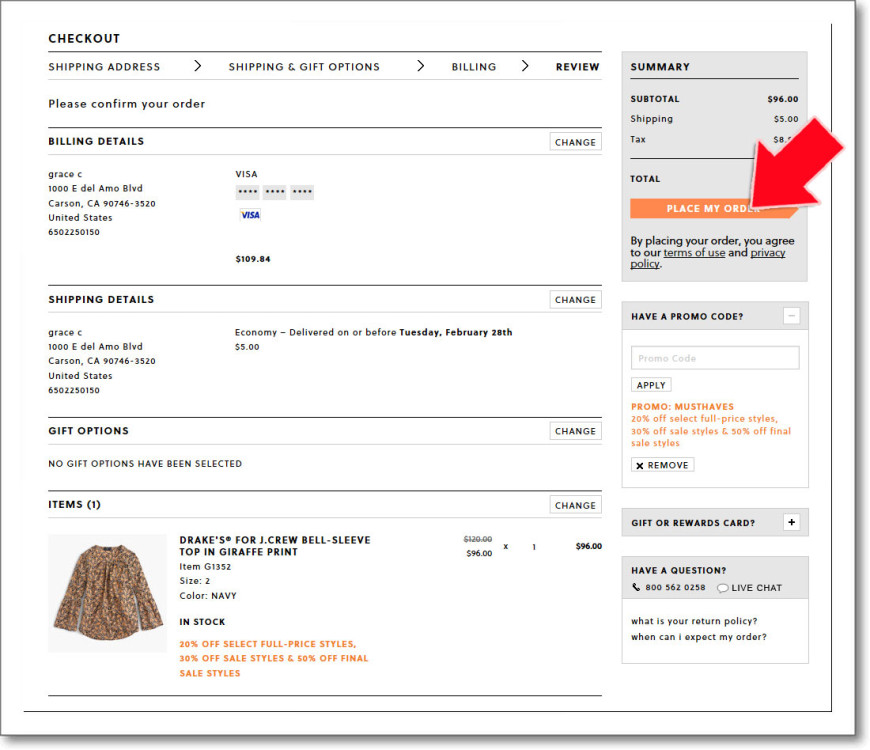Click the subtotal amount $96.00 in Summary

[783, 99]
